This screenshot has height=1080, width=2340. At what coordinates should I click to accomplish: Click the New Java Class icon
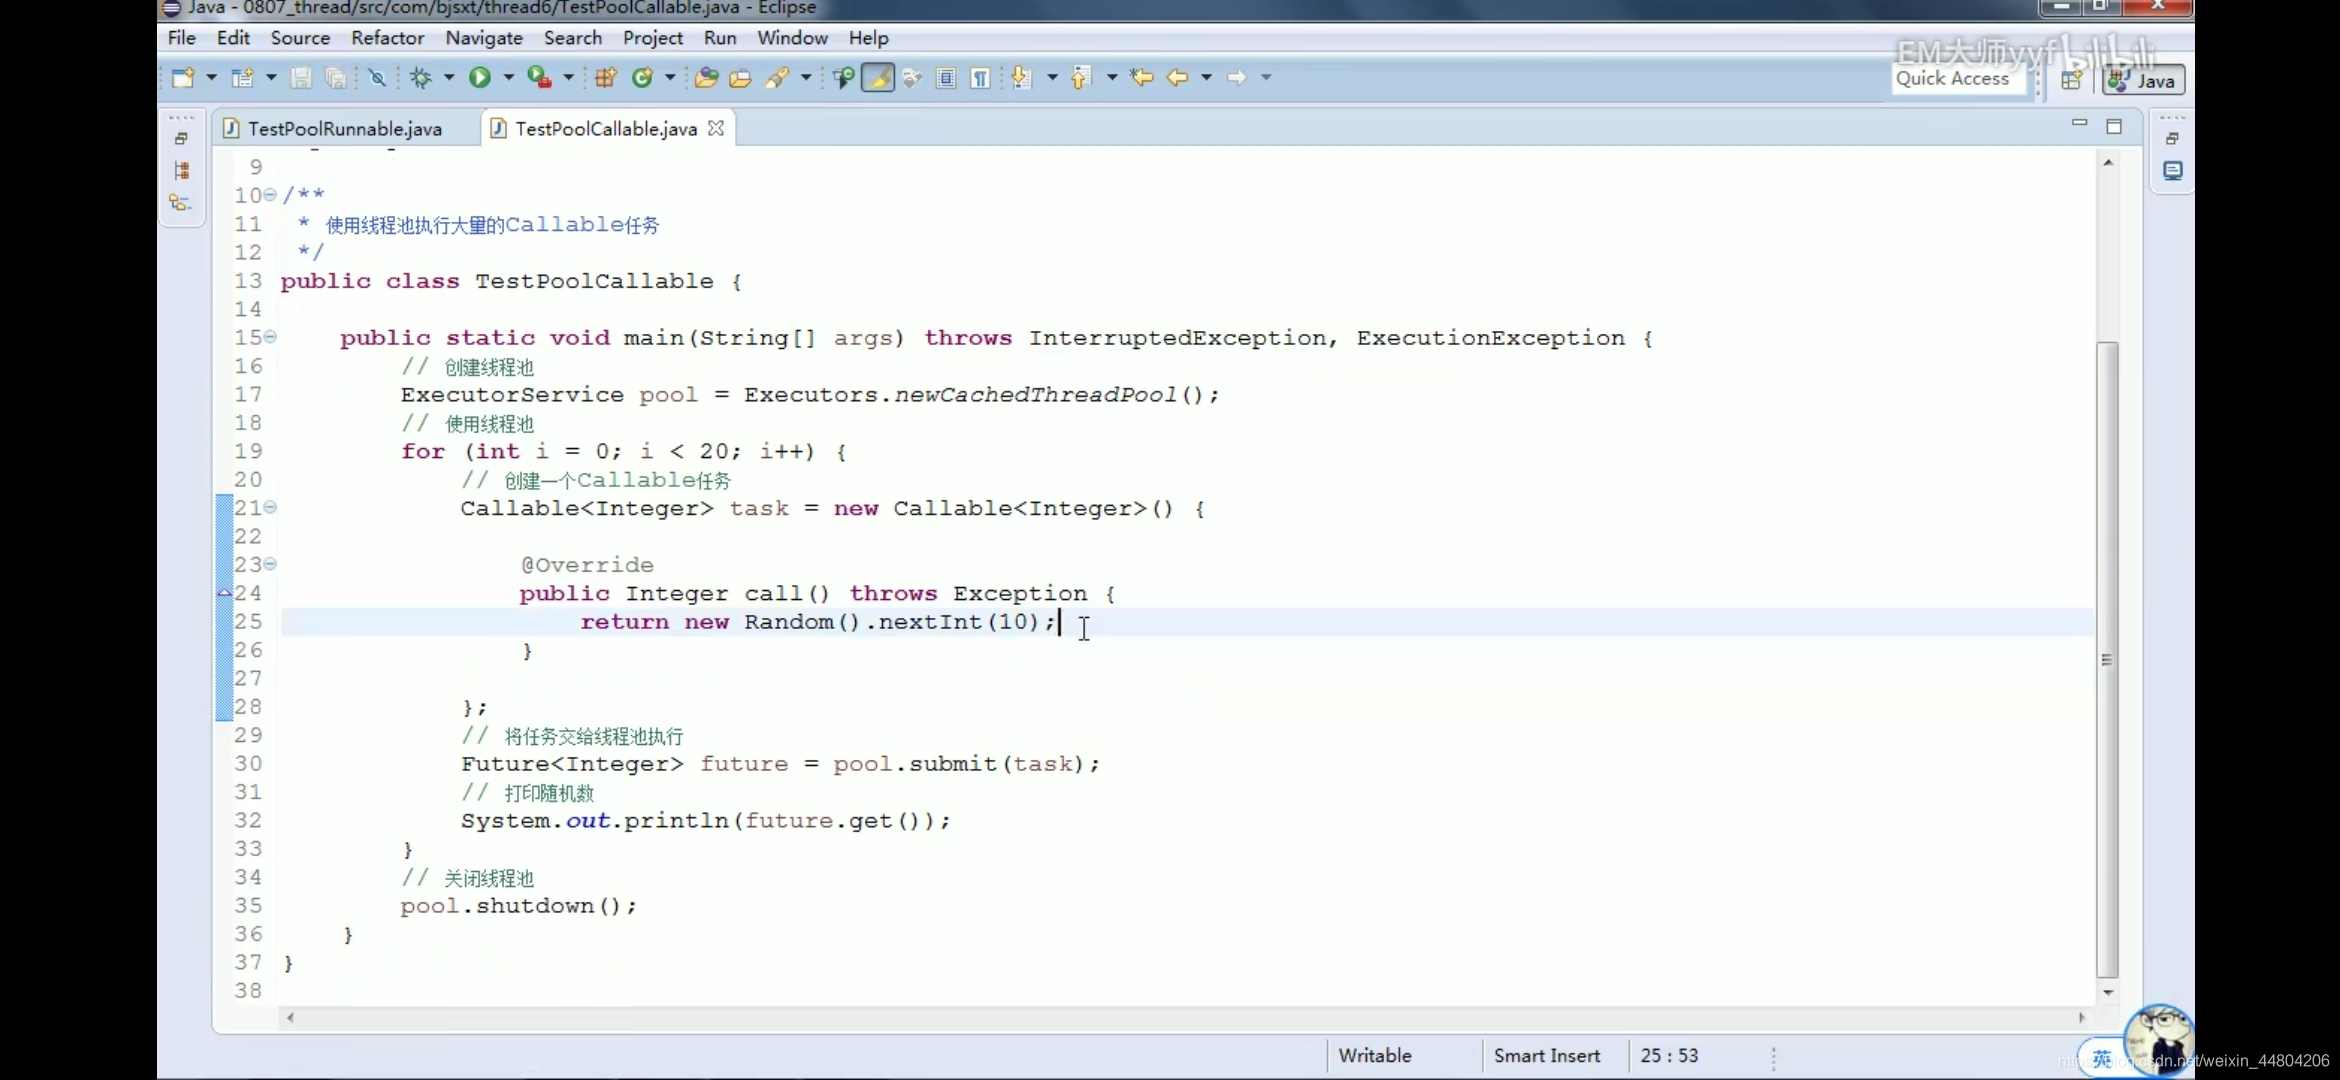coord(643,78)
